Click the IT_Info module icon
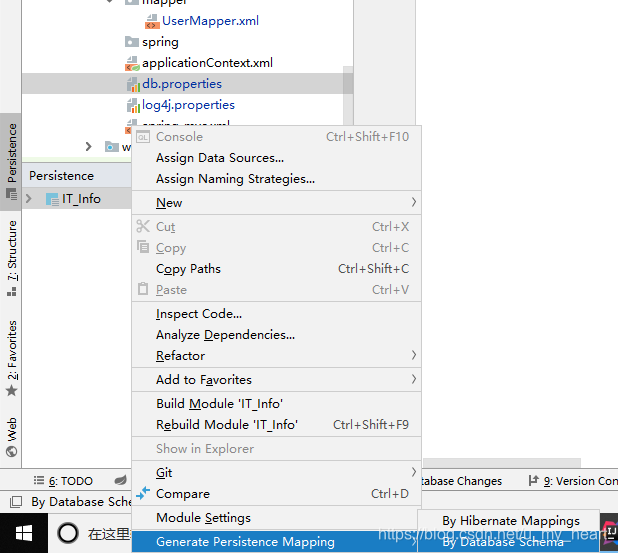 point(52,199)
